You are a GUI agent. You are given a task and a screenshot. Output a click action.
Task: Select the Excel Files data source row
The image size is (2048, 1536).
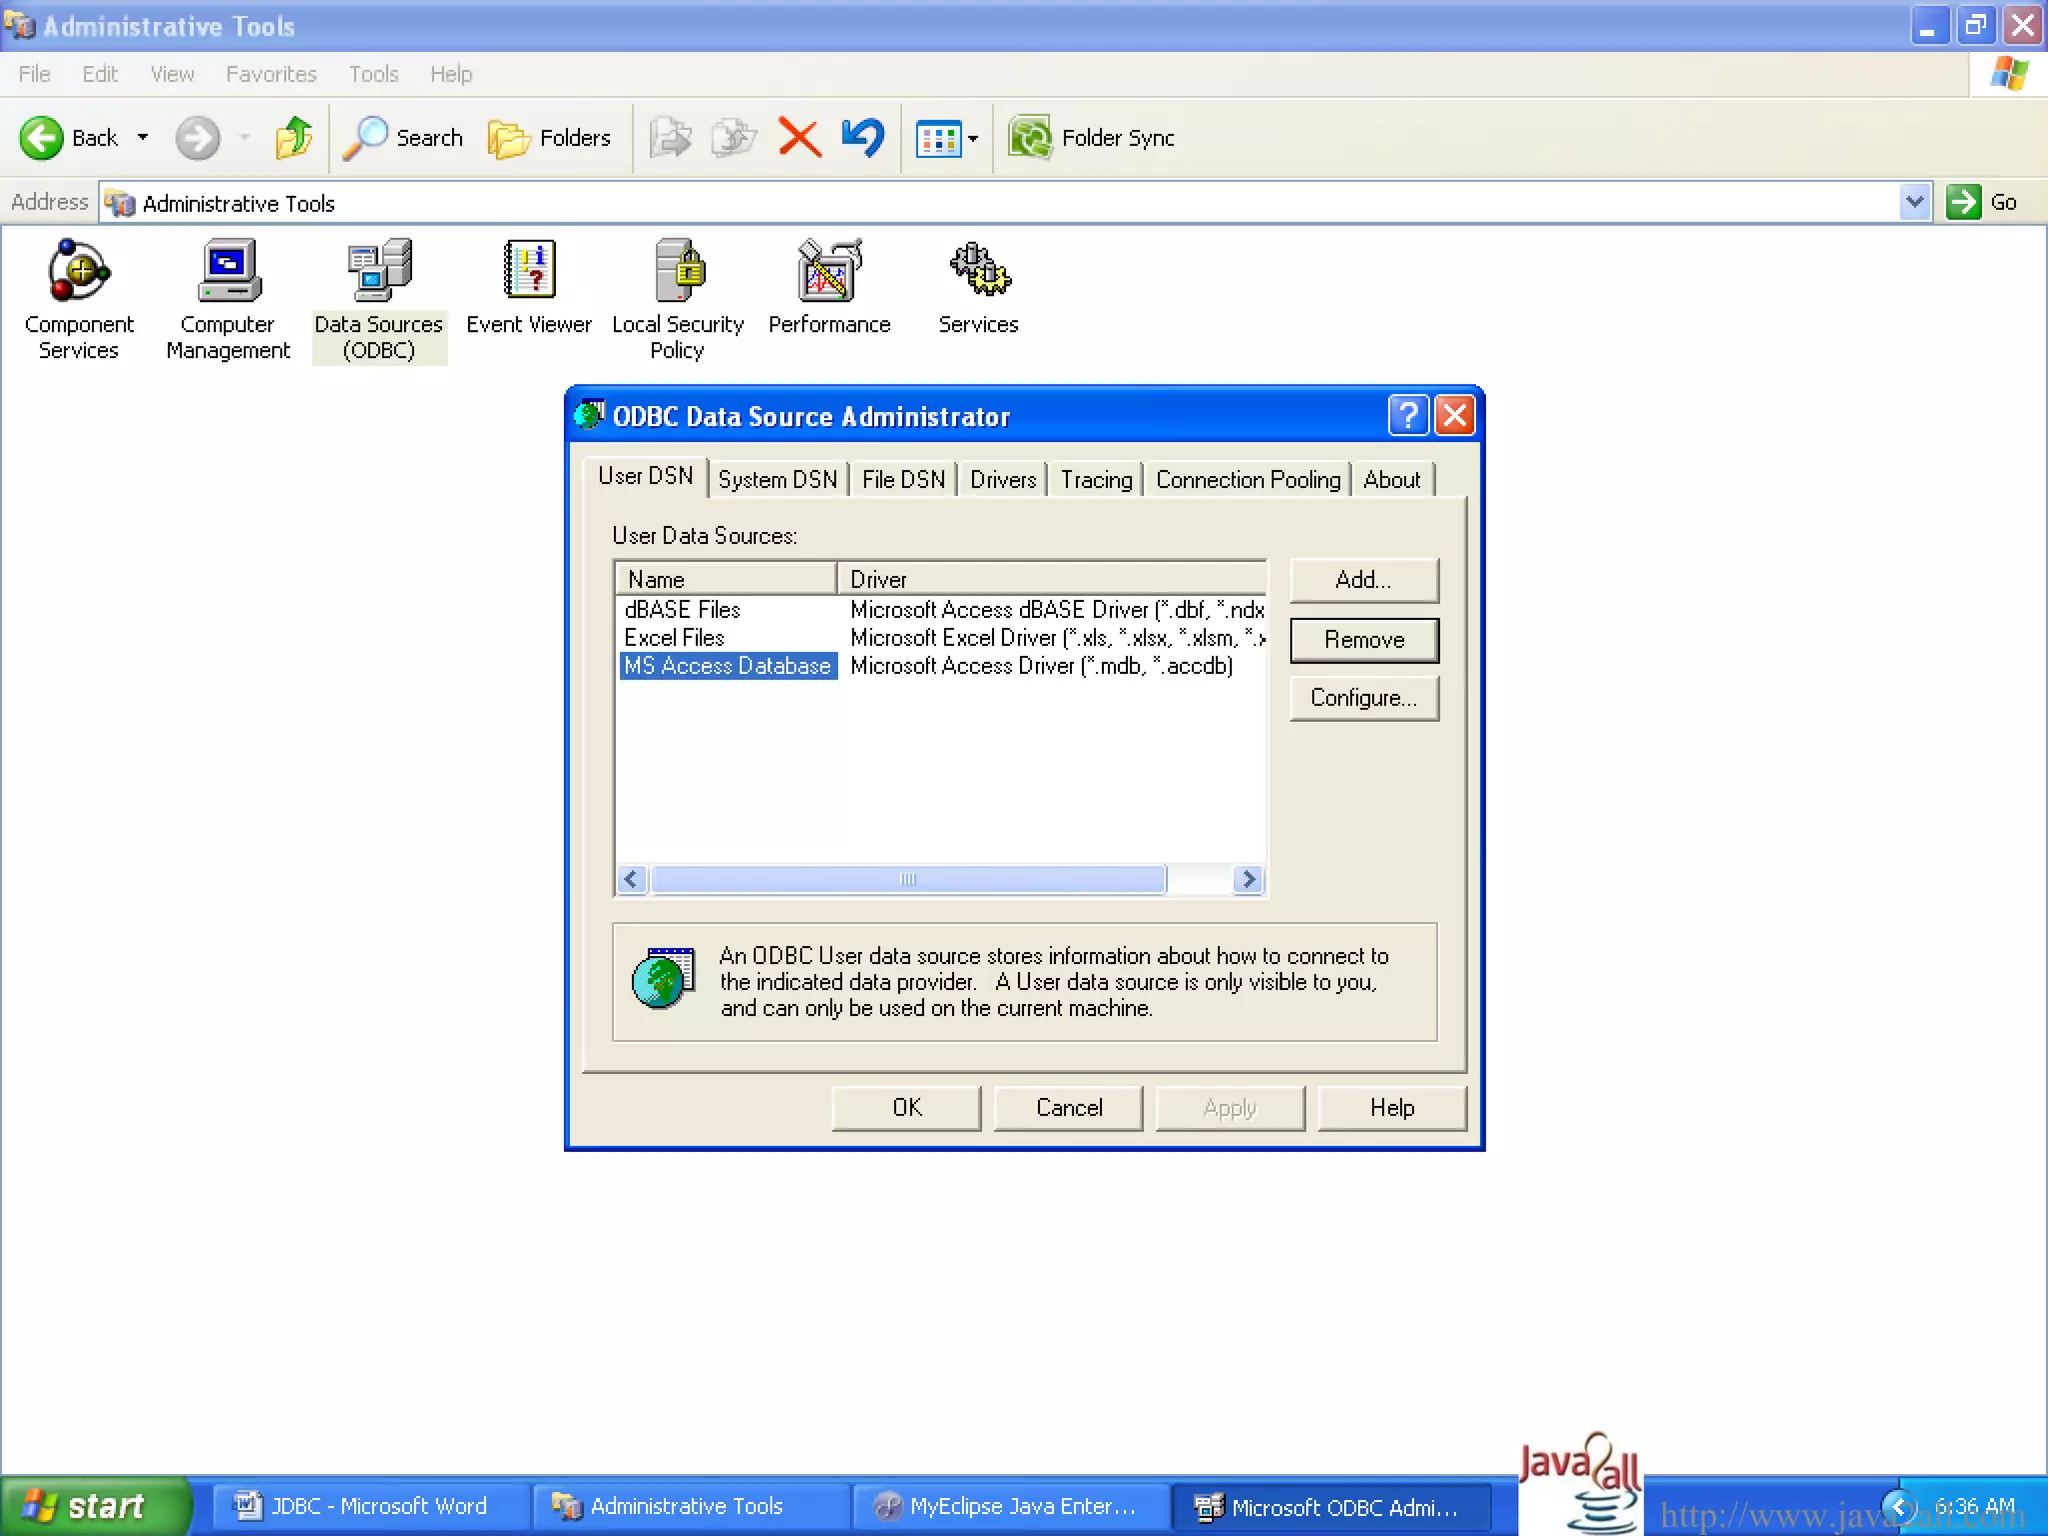click(675, 638)
